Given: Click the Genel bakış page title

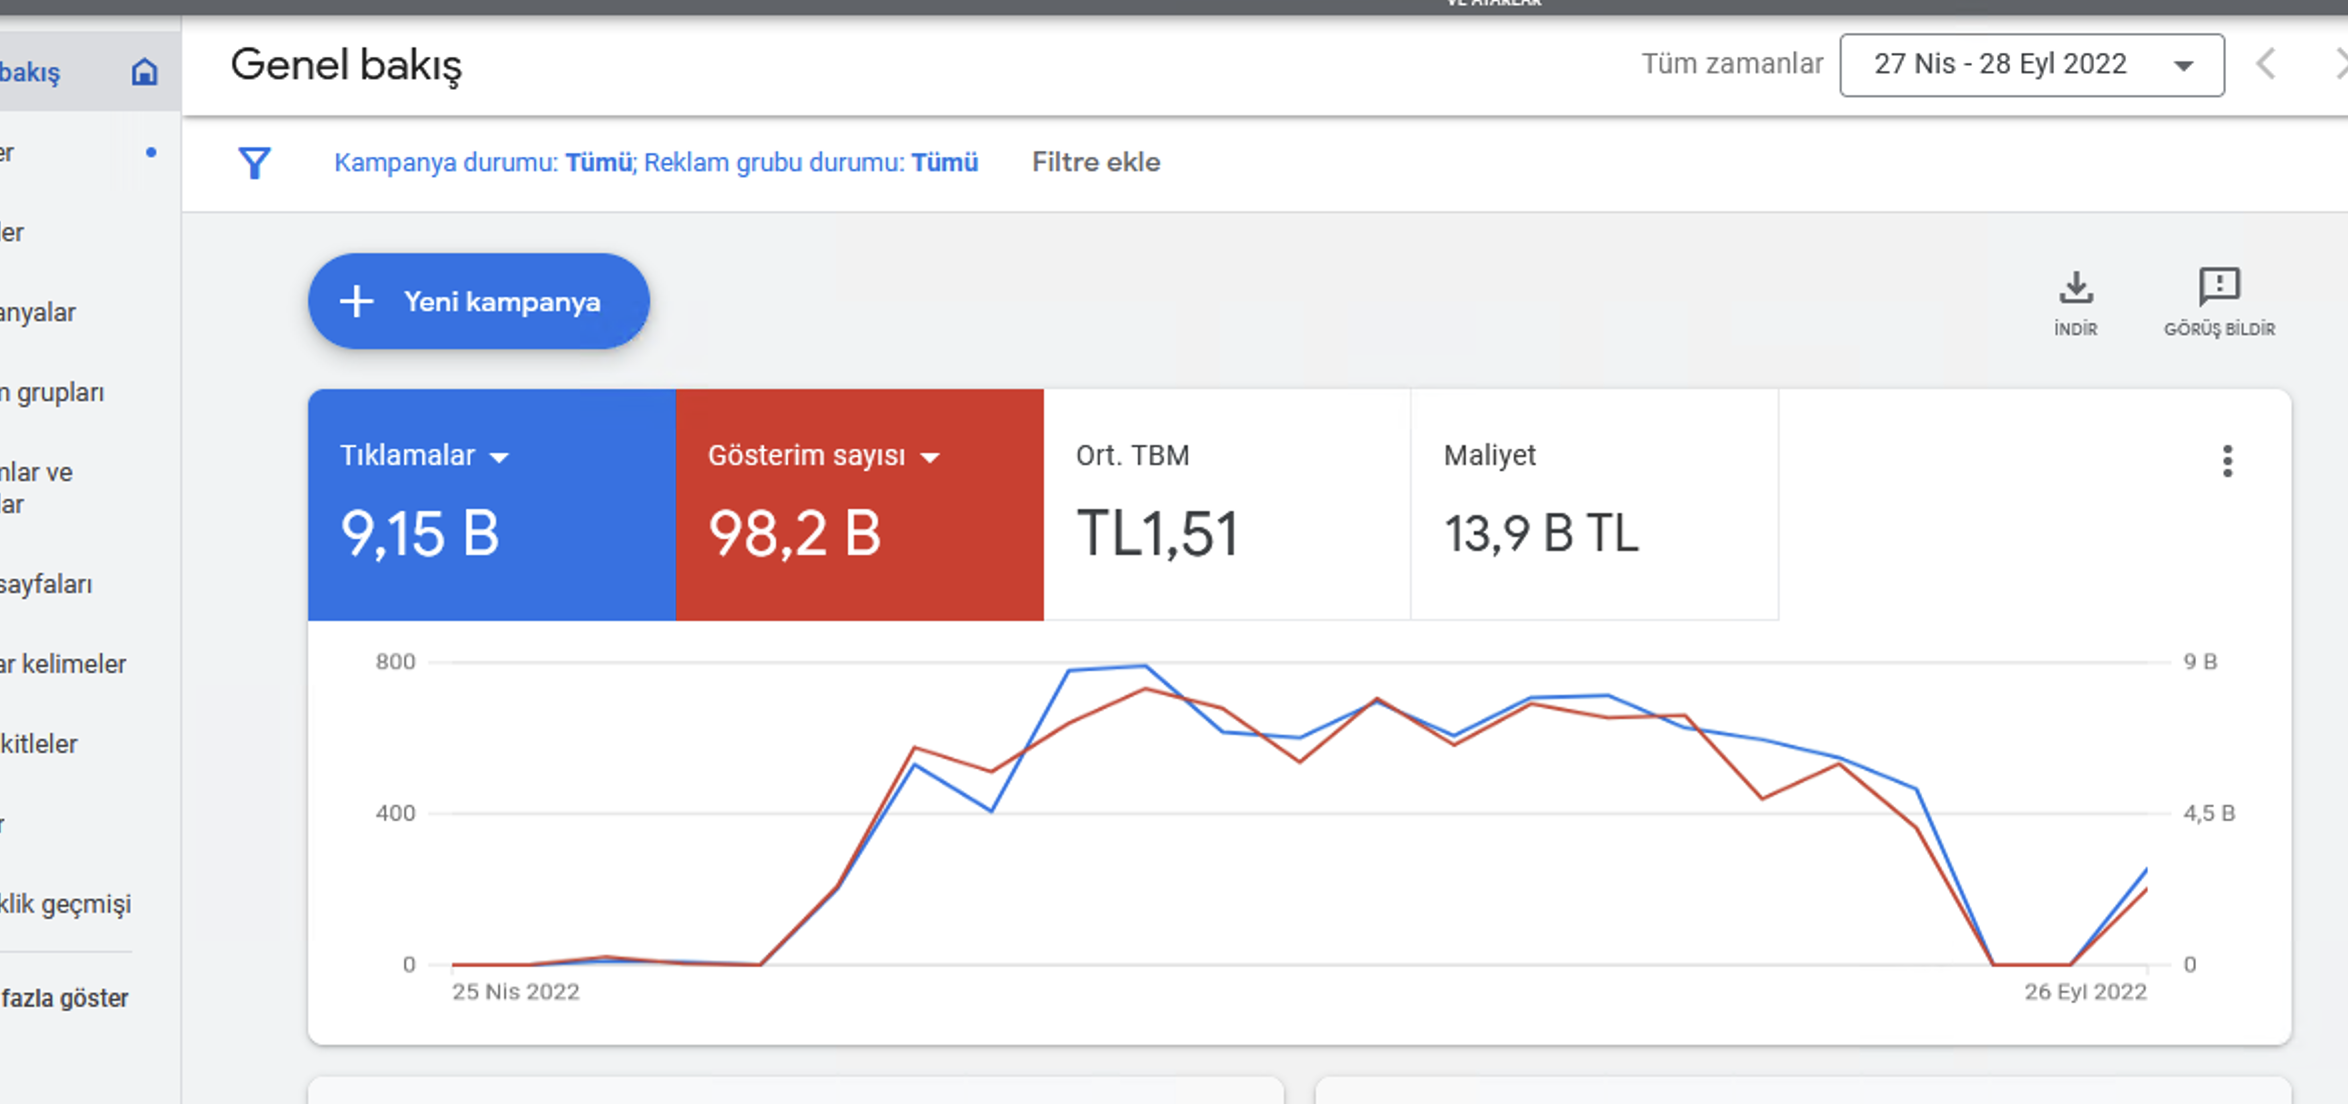Looking at the screenshot, I should 346,65.
